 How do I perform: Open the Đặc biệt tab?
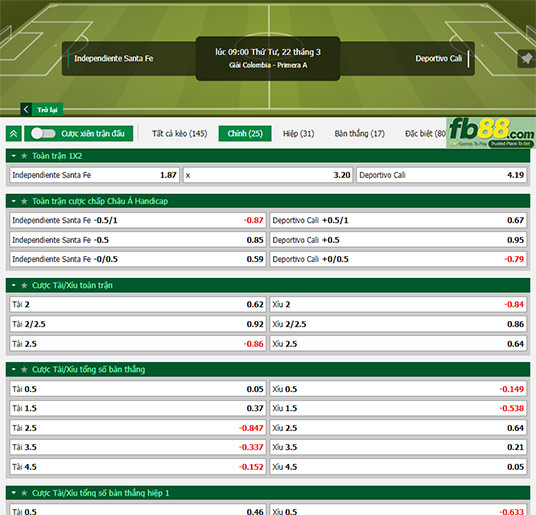[425, 134]
